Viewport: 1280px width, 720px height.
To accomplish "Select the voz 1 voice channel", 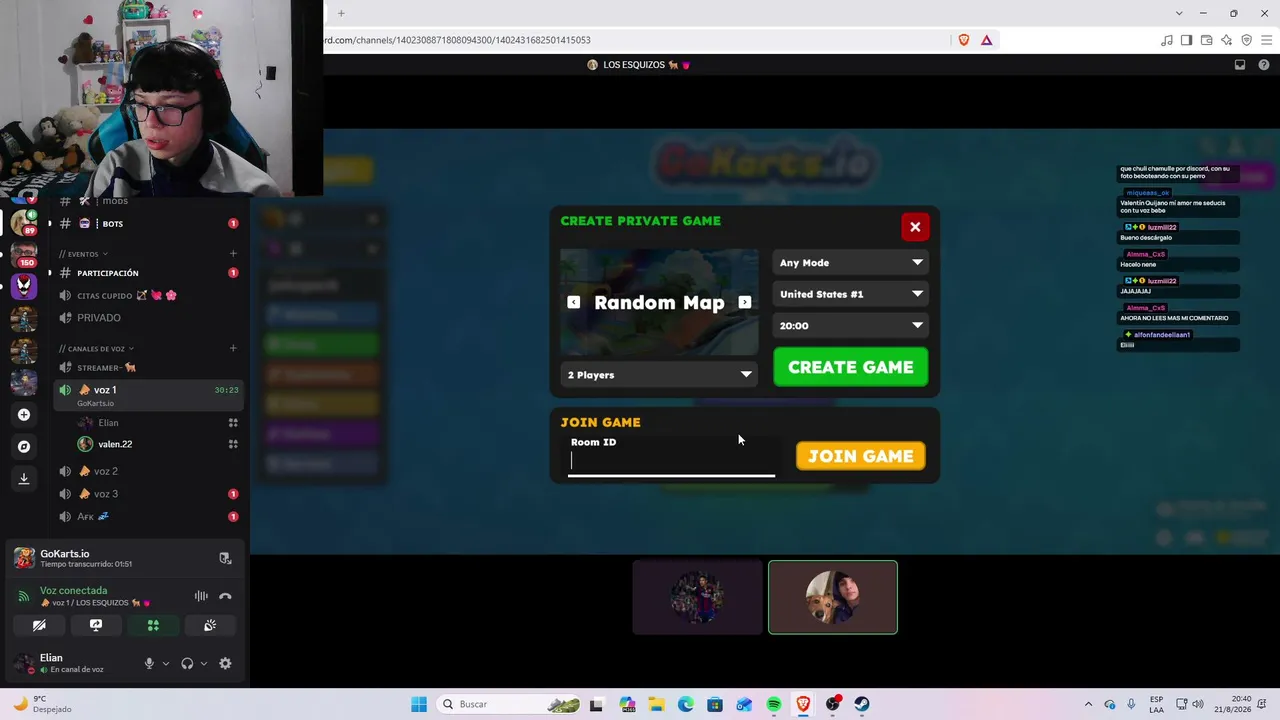I will (150, 395).
